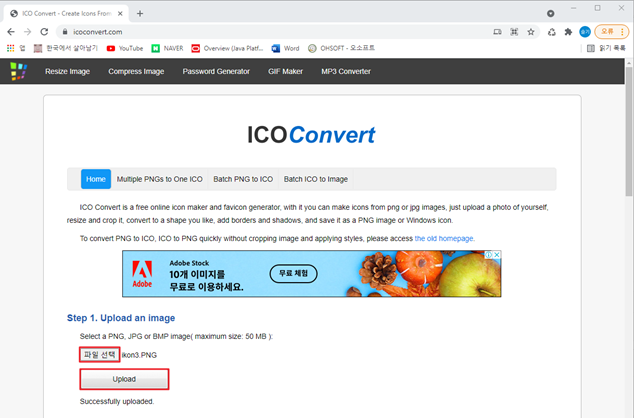Switch to Batch PNG to ICO tab
This screenshot has height=418, width=634.
(243, 179)
